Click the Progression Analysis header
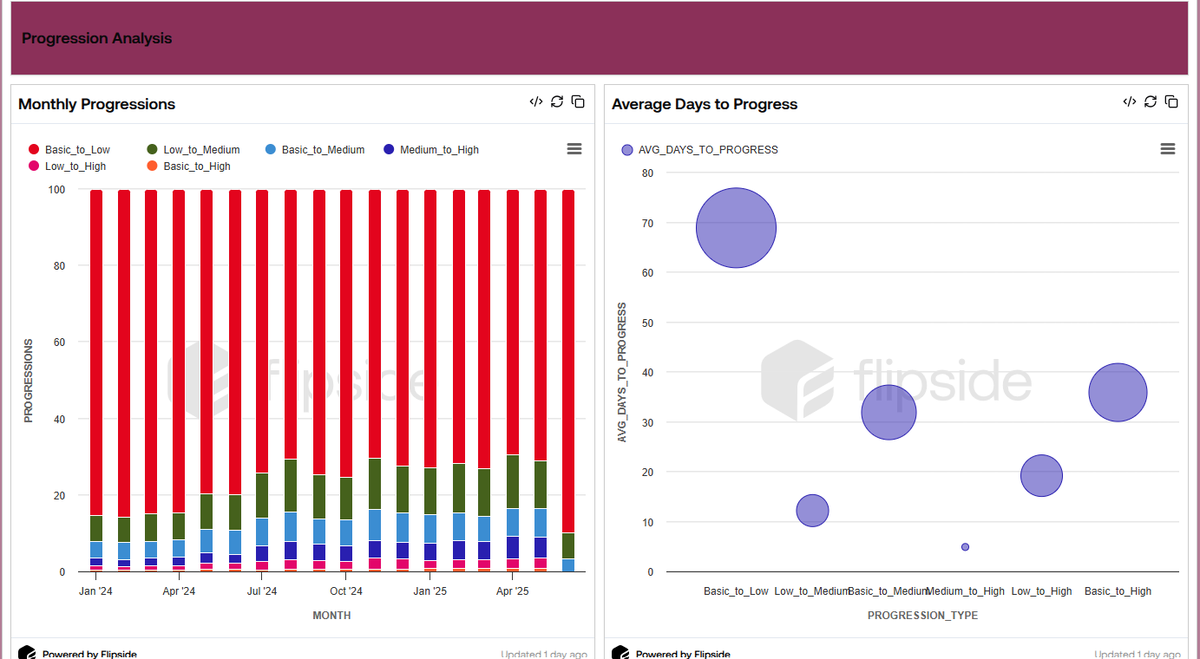The image size is (1200, 659). tap(97, 38)
